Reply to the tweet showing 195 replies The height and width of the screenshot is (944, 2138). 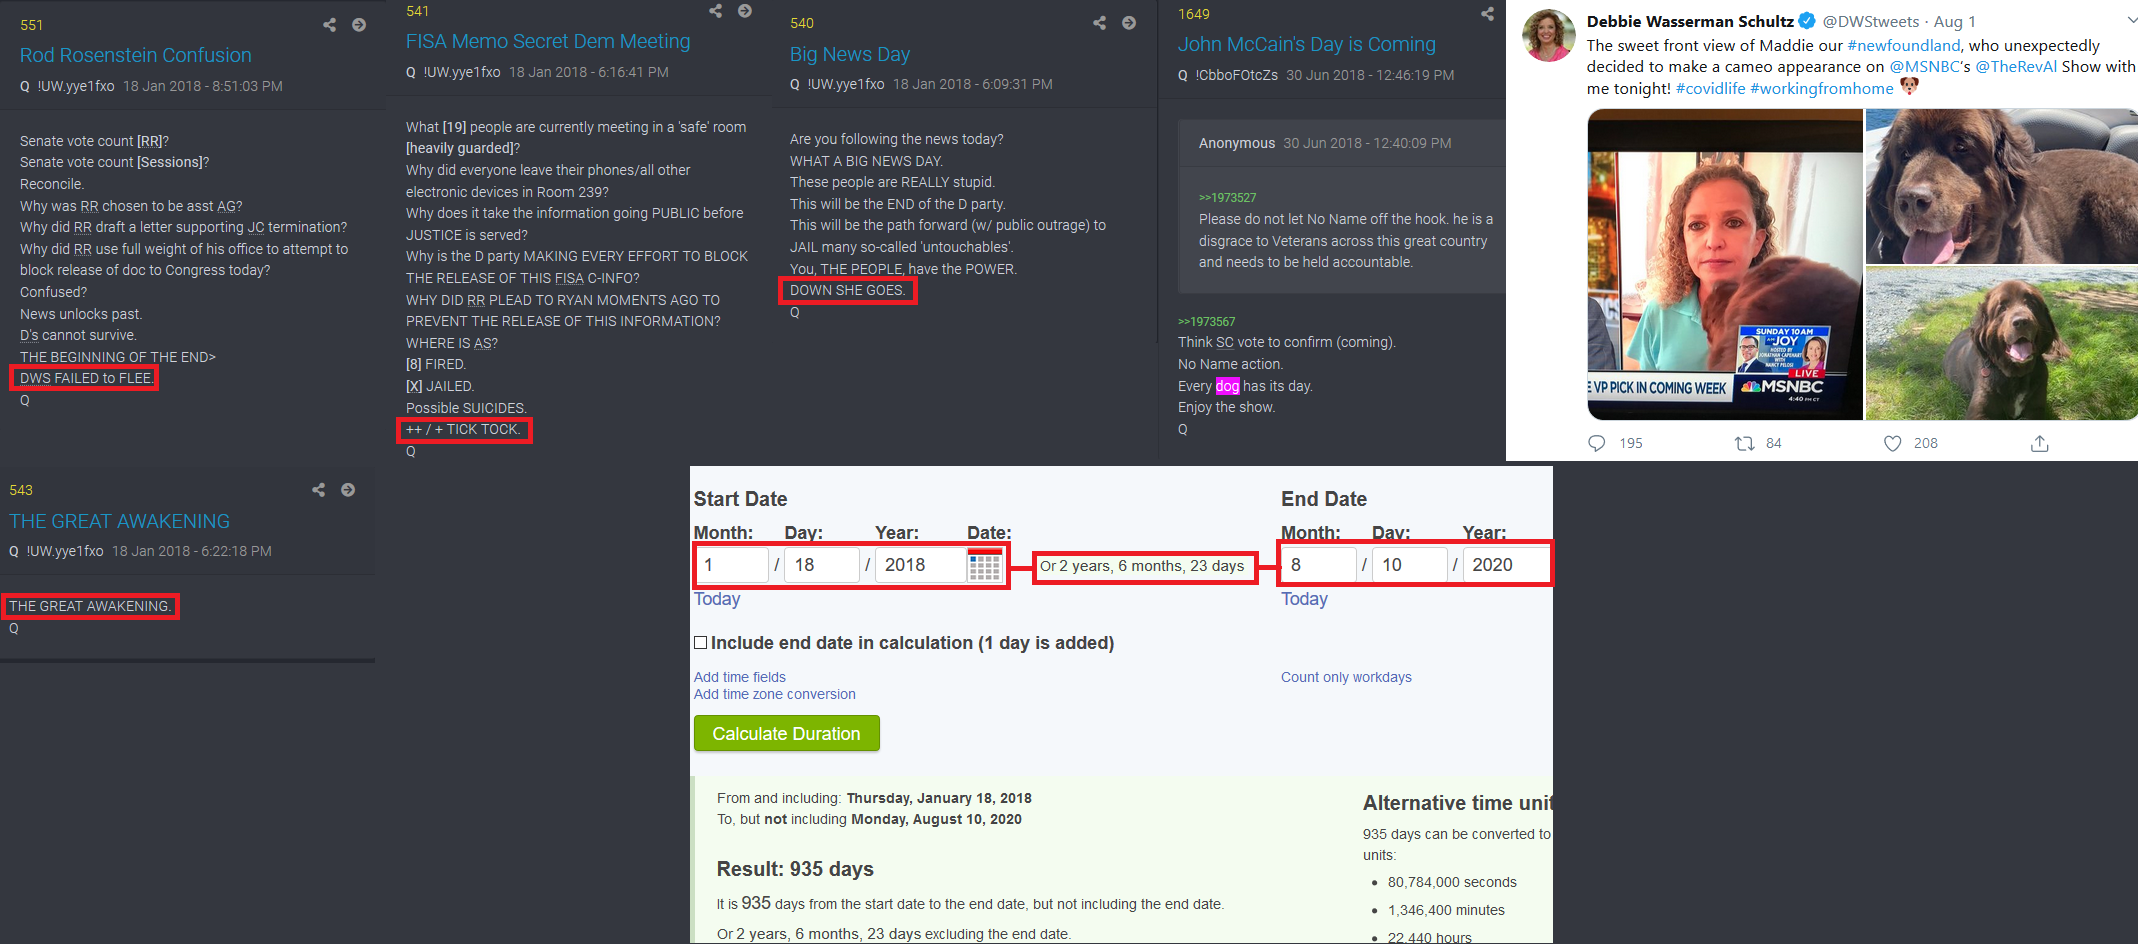pyautogui.click(x=1597, y=443)
